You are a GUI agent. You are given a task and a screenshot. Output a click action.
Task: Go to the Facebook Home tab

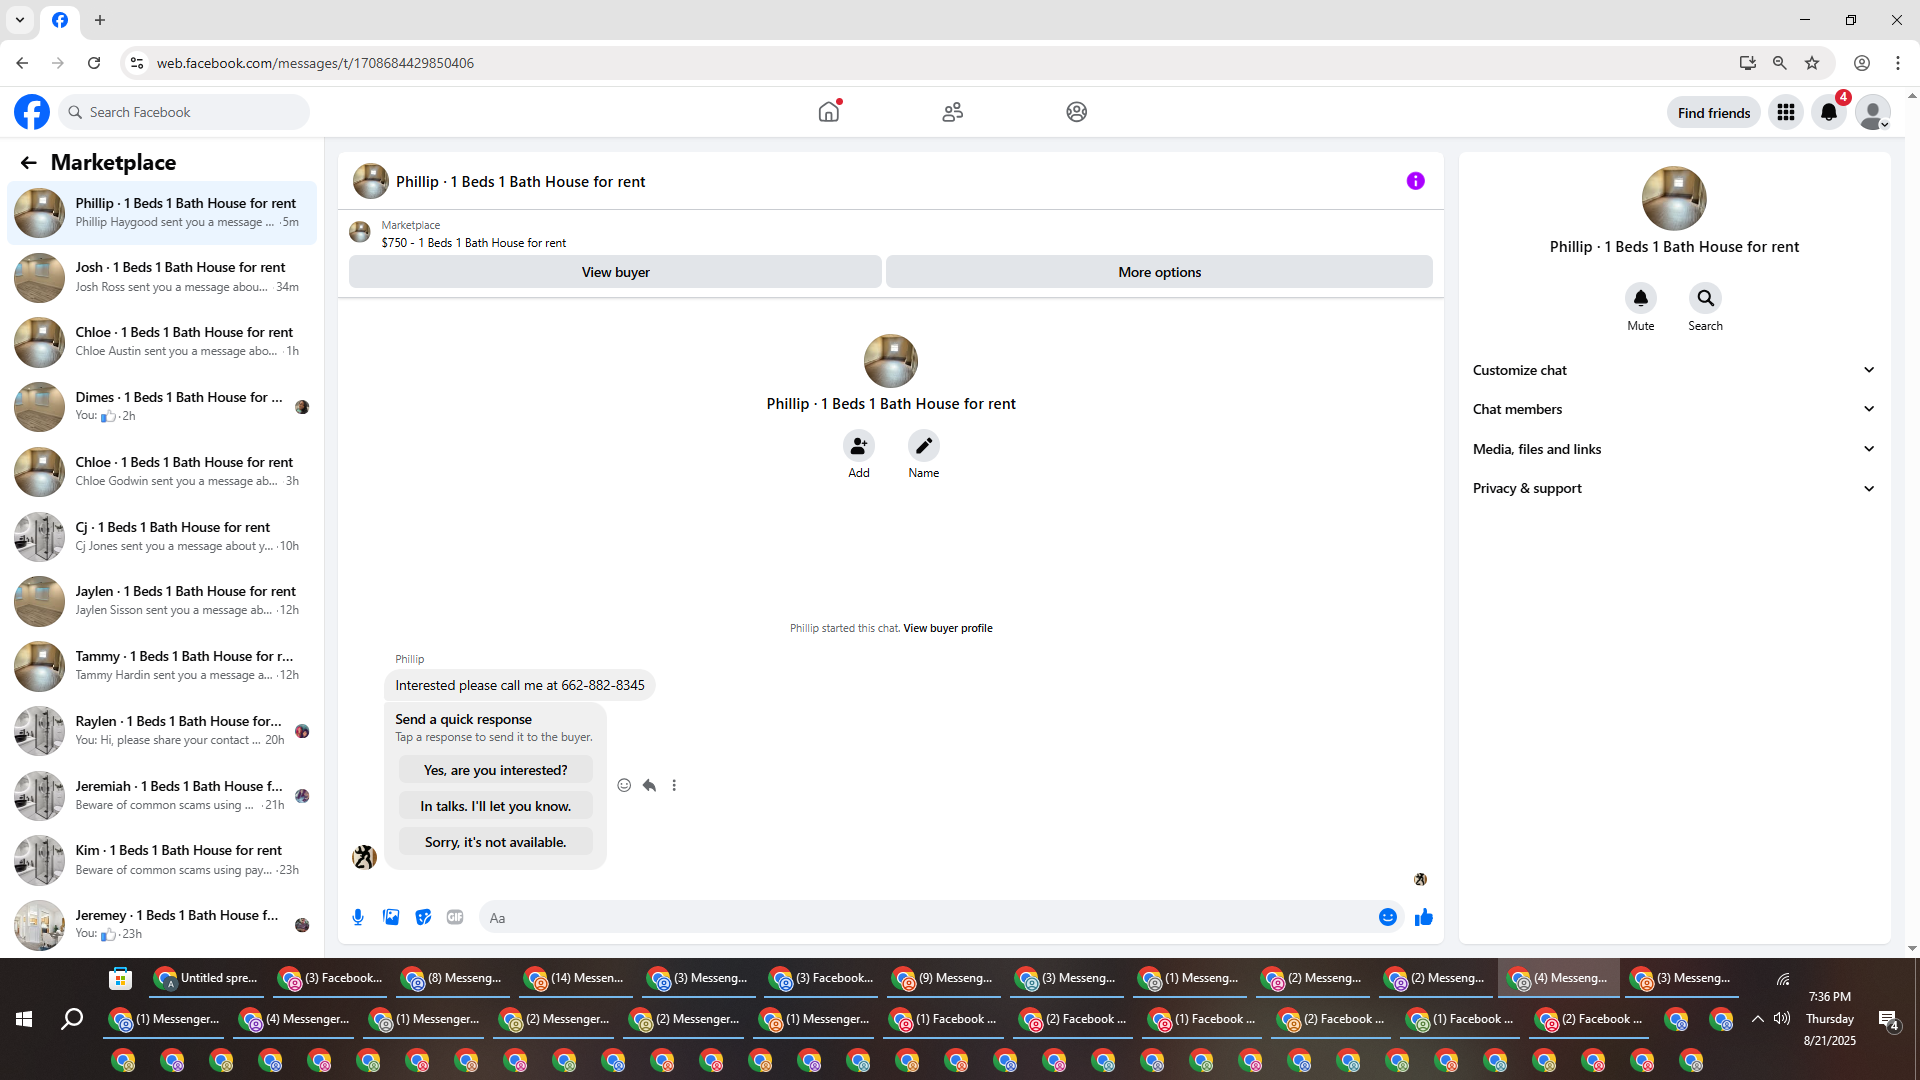828,112
